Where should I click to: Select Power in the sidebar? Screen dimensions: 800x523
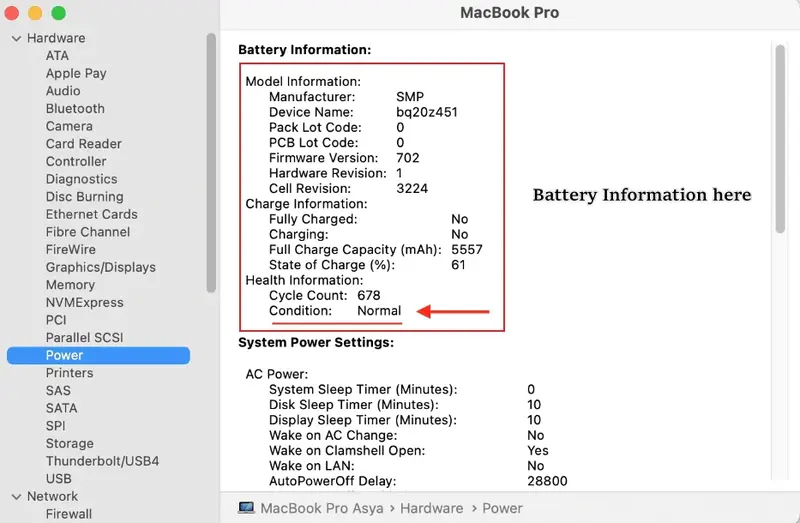[64, 355]
